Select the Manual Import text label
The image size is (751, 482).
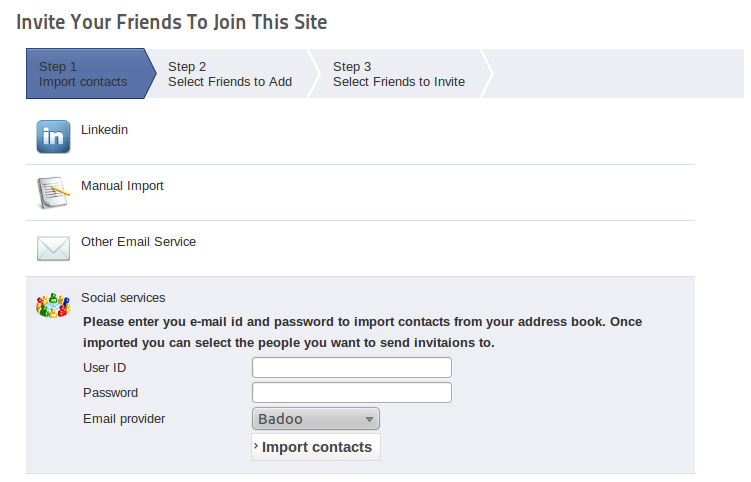coord(122,186)
